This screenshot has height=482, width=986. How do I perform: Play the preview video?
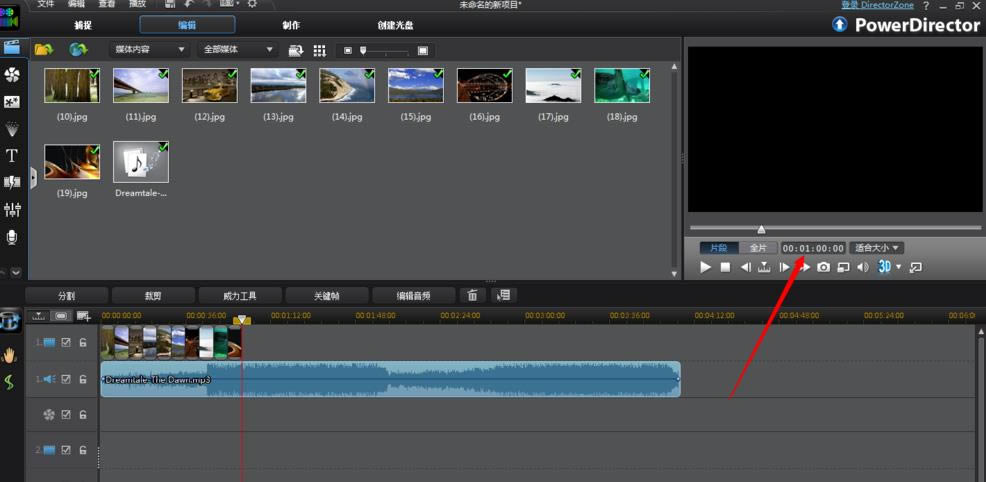point(706,267)
